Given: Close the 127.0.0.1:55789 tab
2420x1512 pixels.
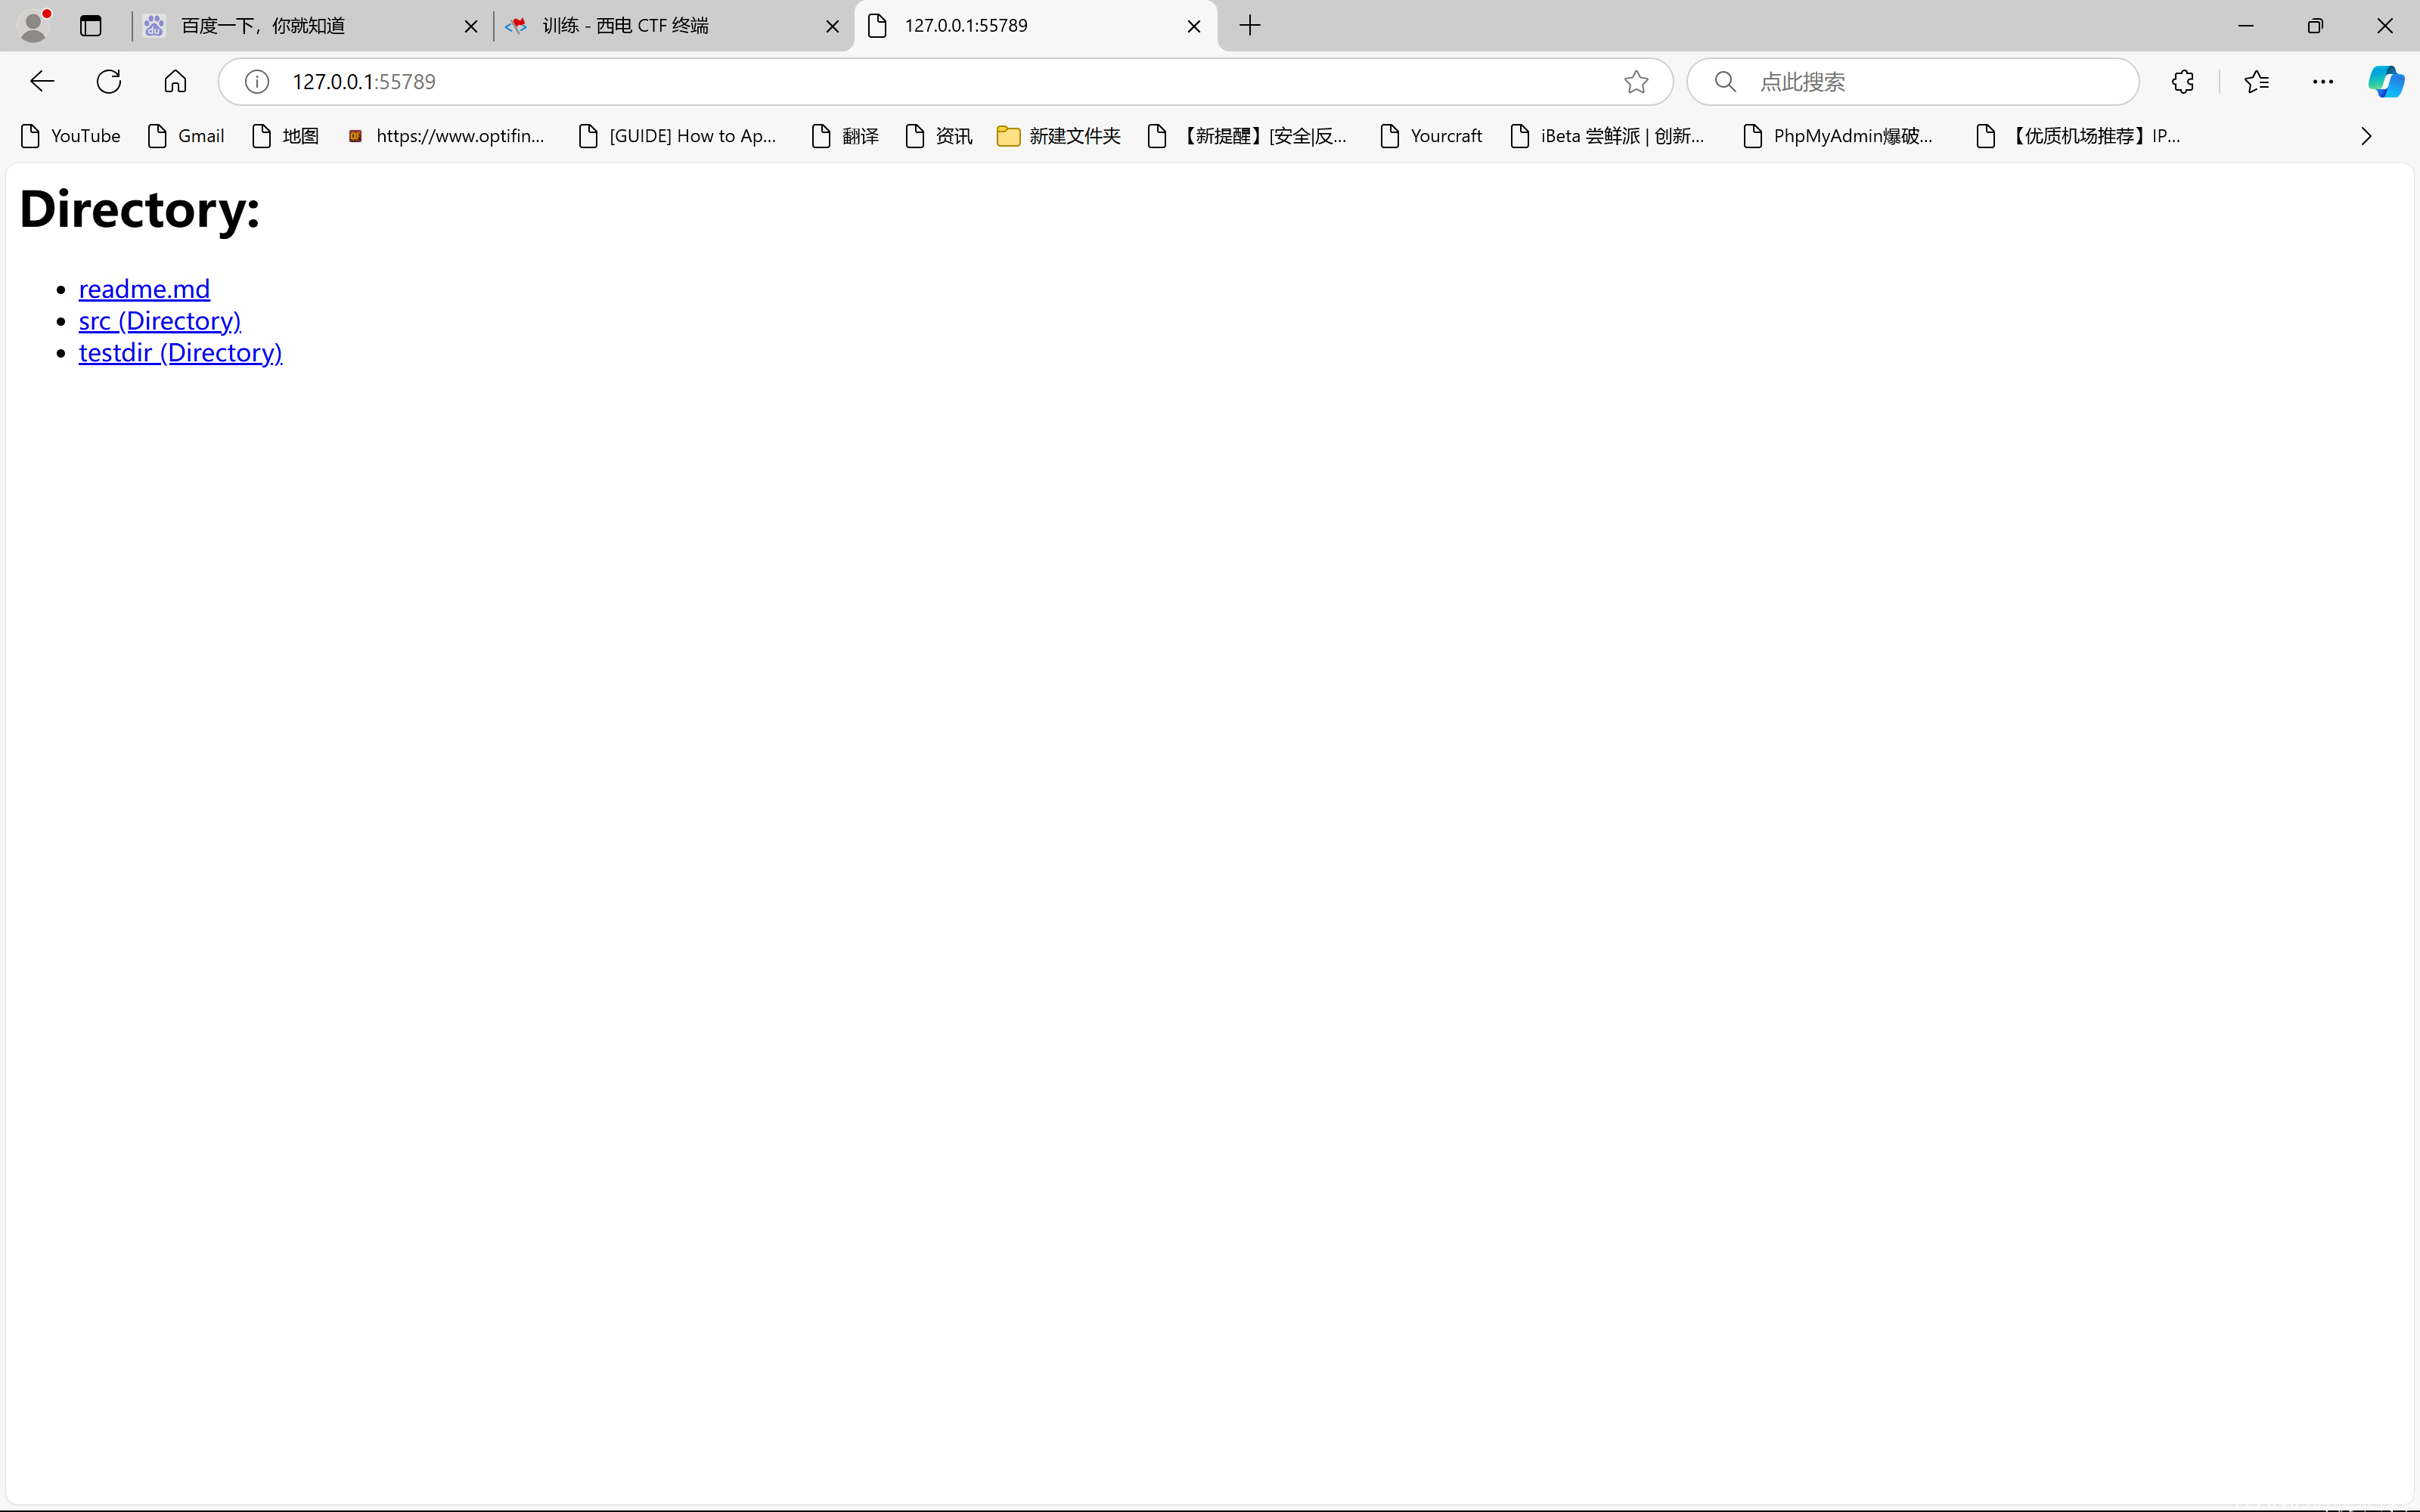Looking at the screenshot, I should click(1194, 26).
